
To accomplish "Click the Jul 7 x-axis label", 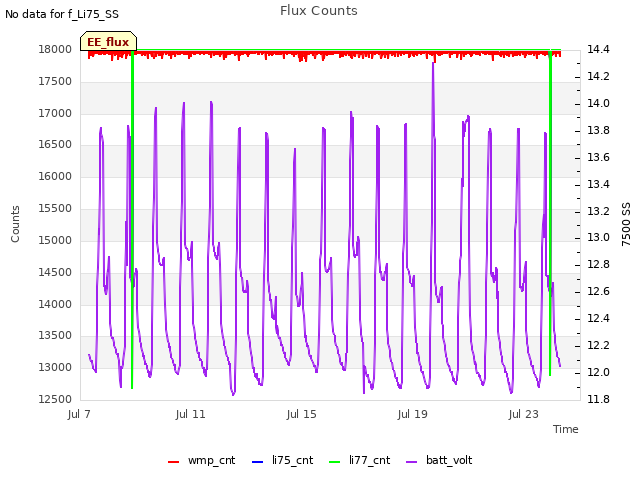I will point(79,414).
